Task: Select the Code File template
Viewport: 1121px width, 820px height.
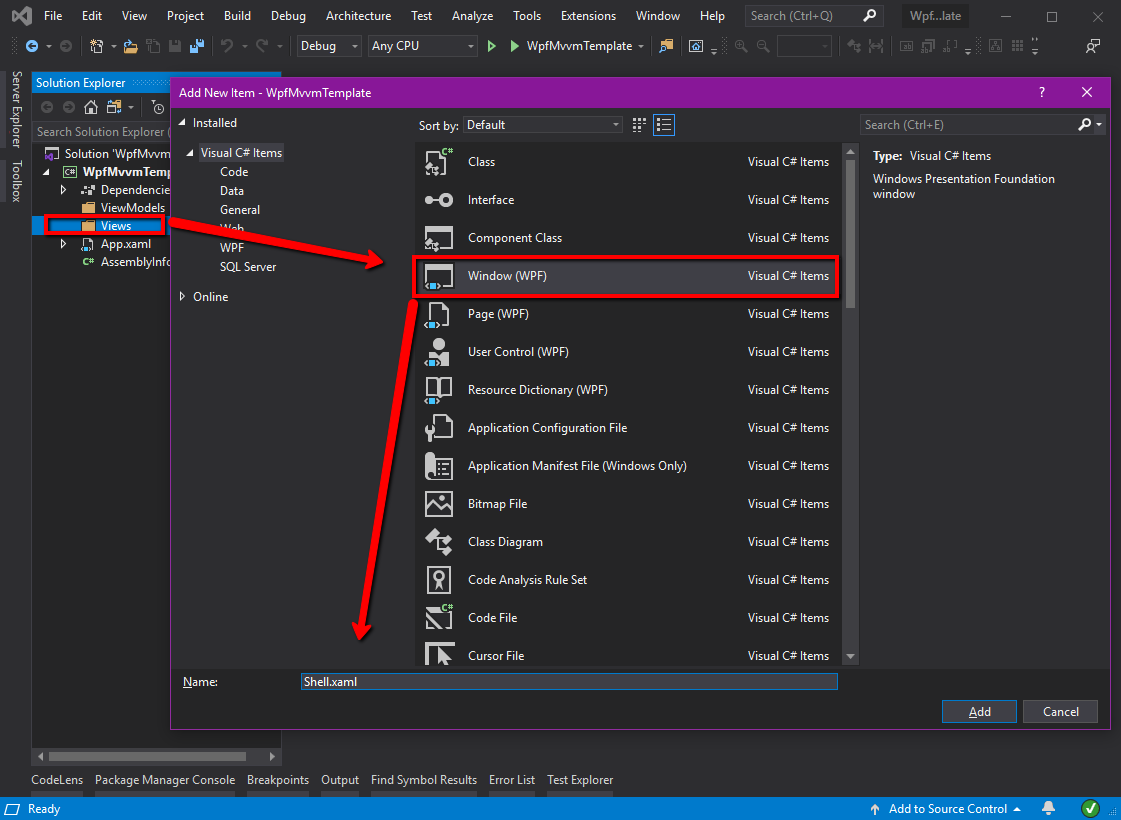Action: coord(627,618)
